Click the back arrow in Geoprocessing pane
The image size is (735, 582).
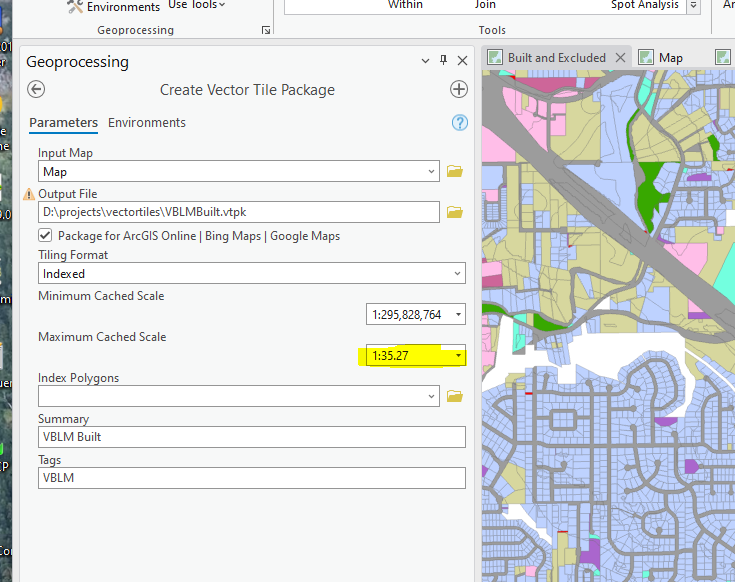click(x=37, y=90)
